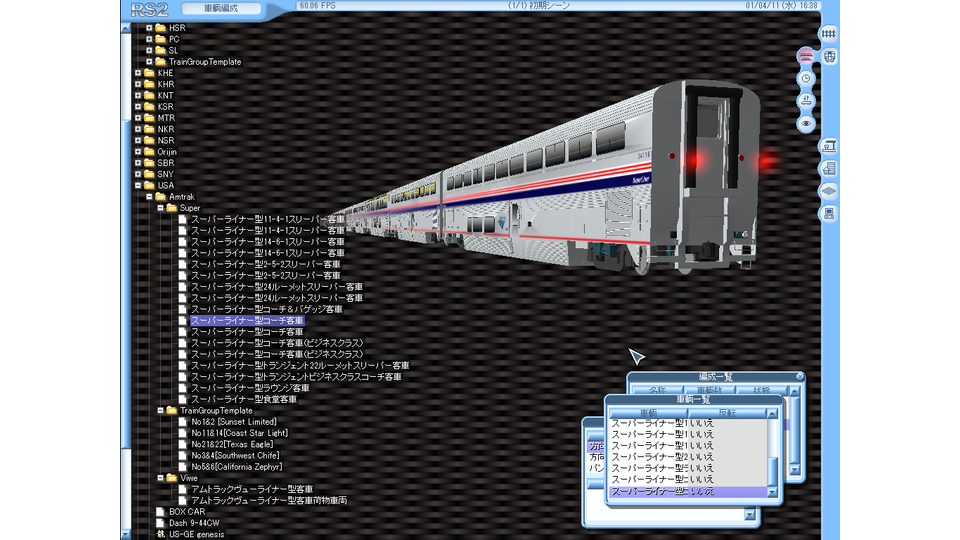Click the 車輌編成 mode tab

pos(221,9)
